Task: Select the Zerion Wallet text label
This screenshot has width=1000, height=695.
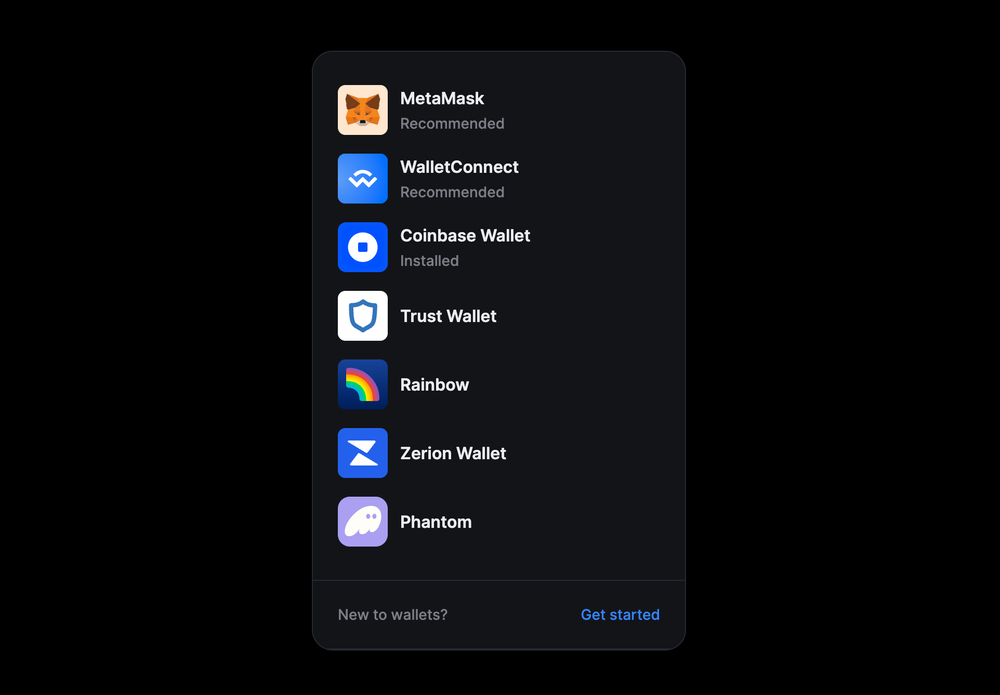Action: click(453, 453)
